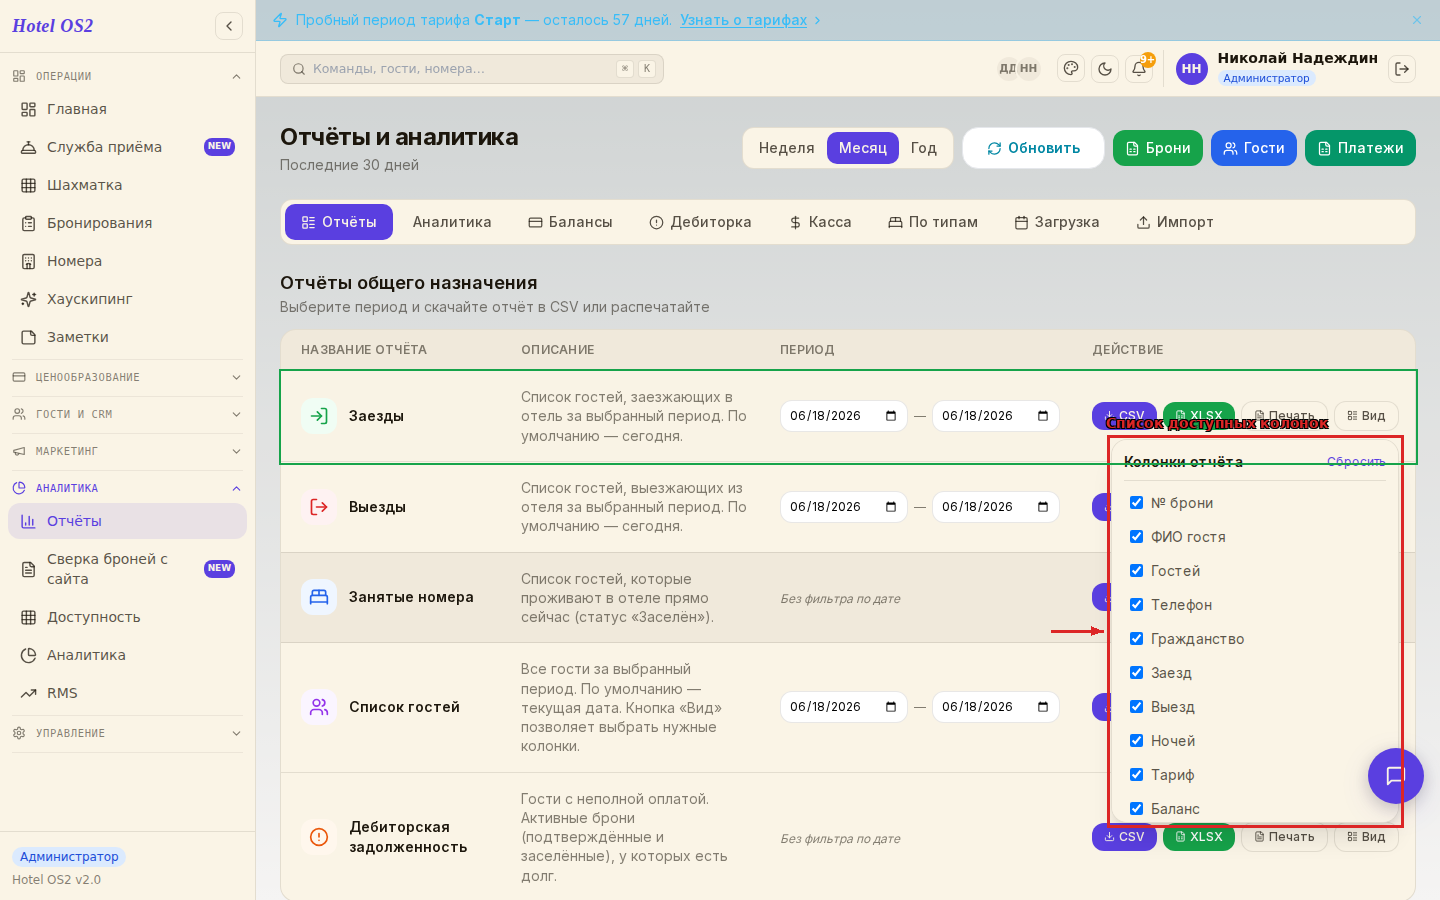
Task: Open Заезды start date calendar picker
Action: [891, 416]
